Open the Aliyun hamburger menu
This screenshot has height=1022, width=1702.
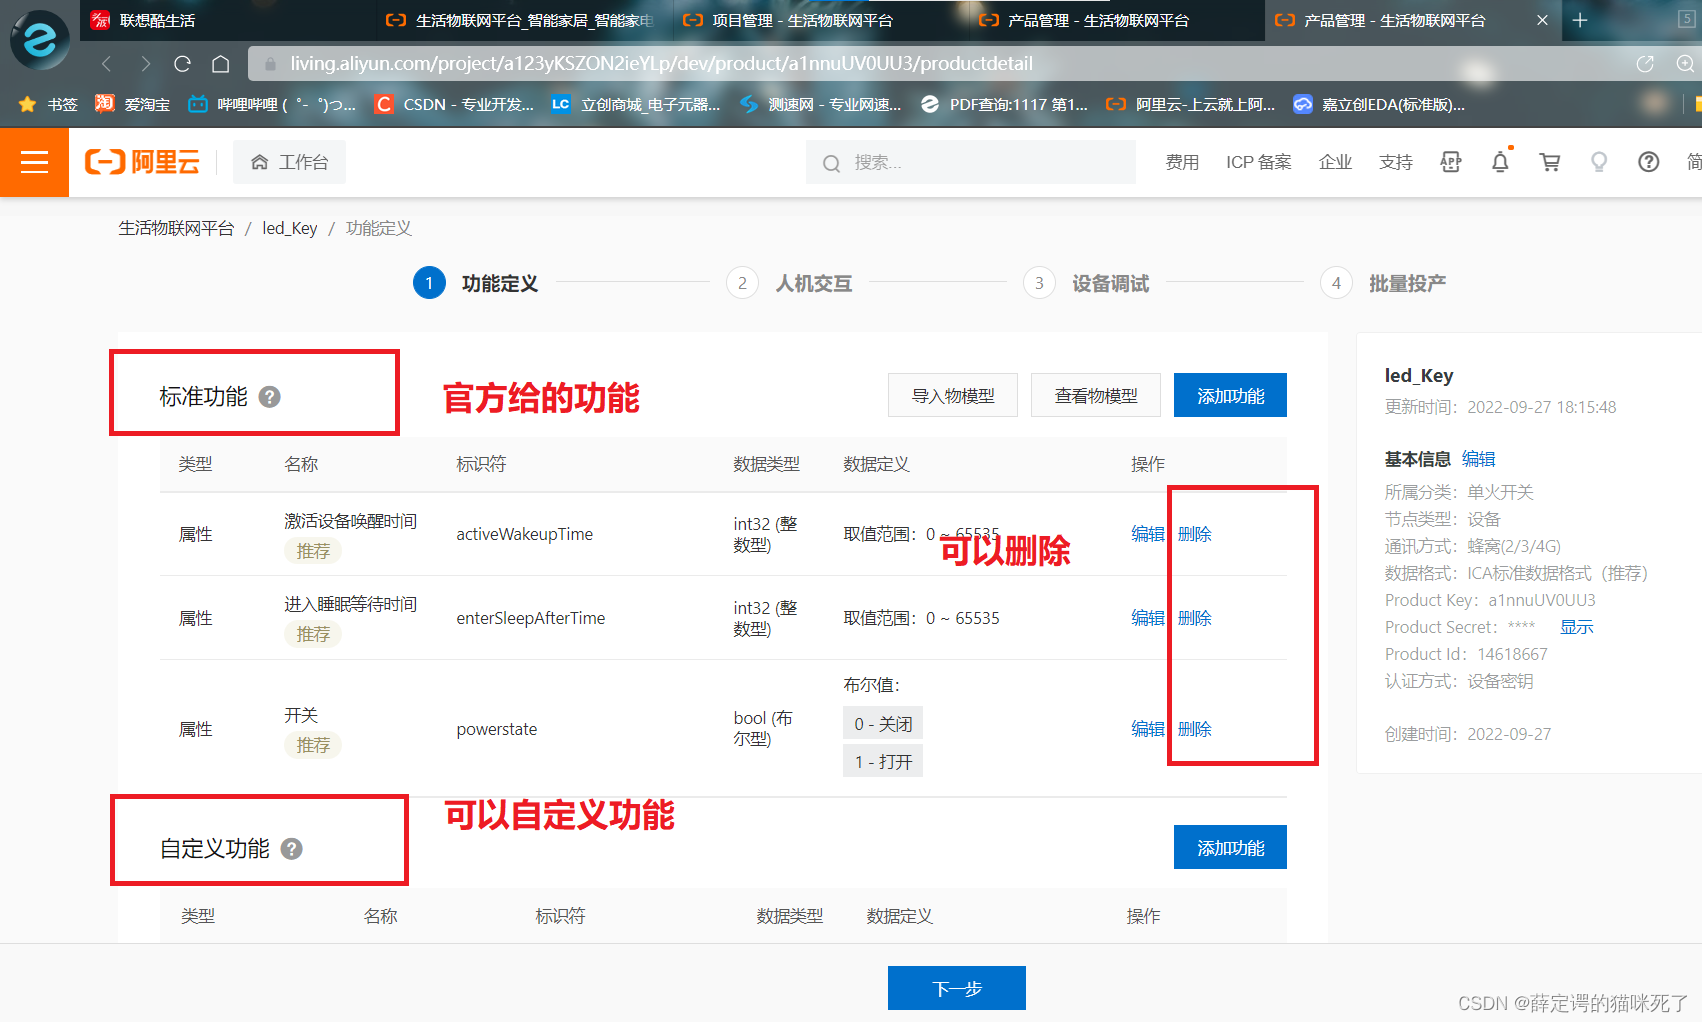(34, 162)
